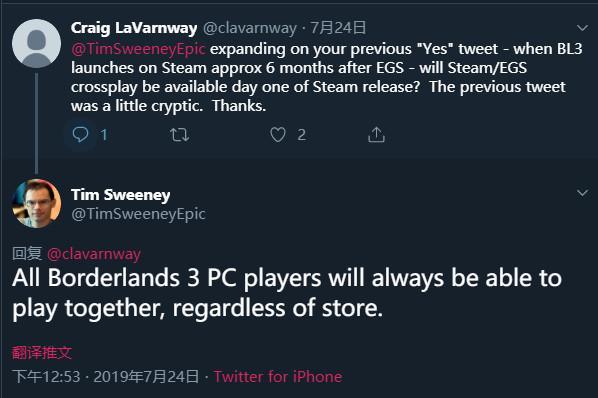The image size is (598, 398).
Task: Click the reply speech bubble icon
Action: 80,135
